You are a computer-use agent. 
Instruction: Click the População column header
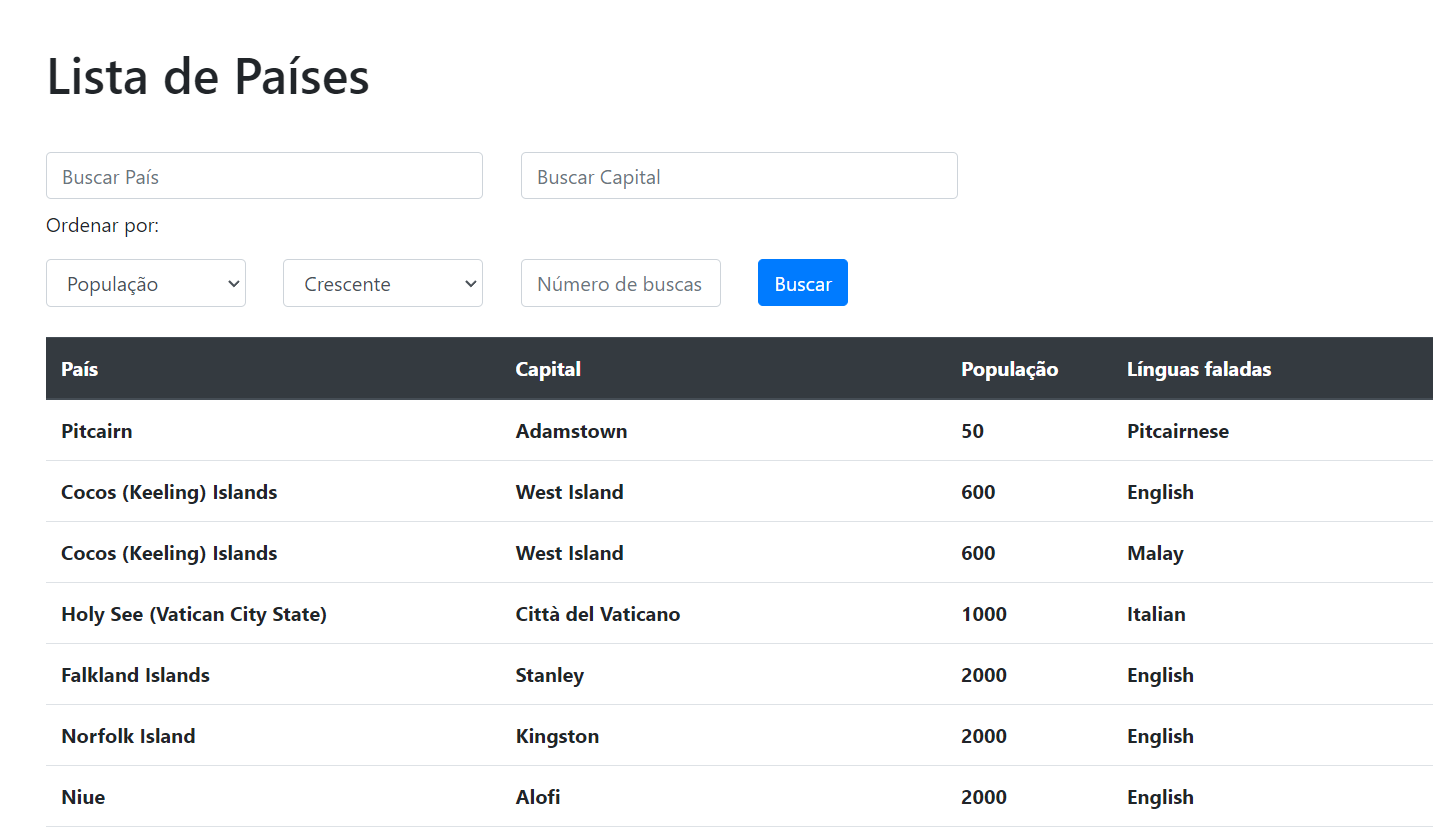(1010, 369)
